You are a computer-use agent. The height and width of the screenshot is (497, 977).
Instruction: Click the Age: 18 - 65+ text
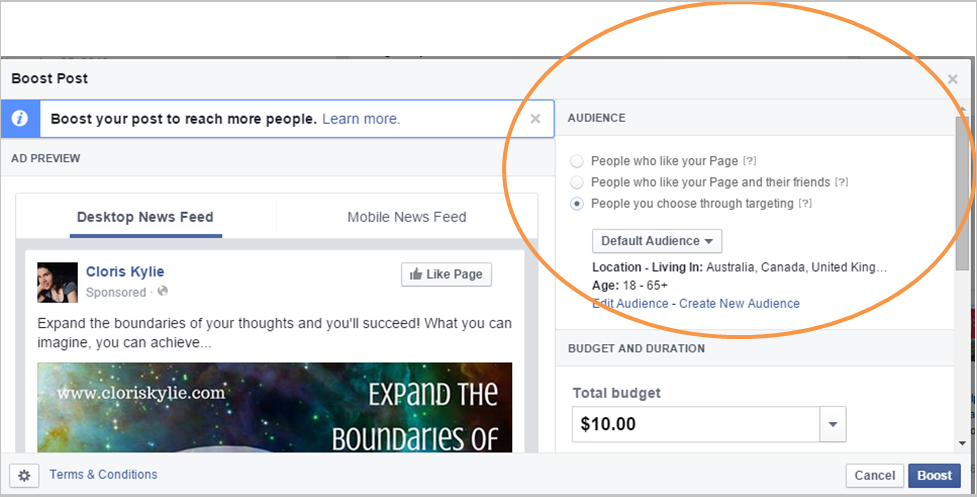pos(630,285)
